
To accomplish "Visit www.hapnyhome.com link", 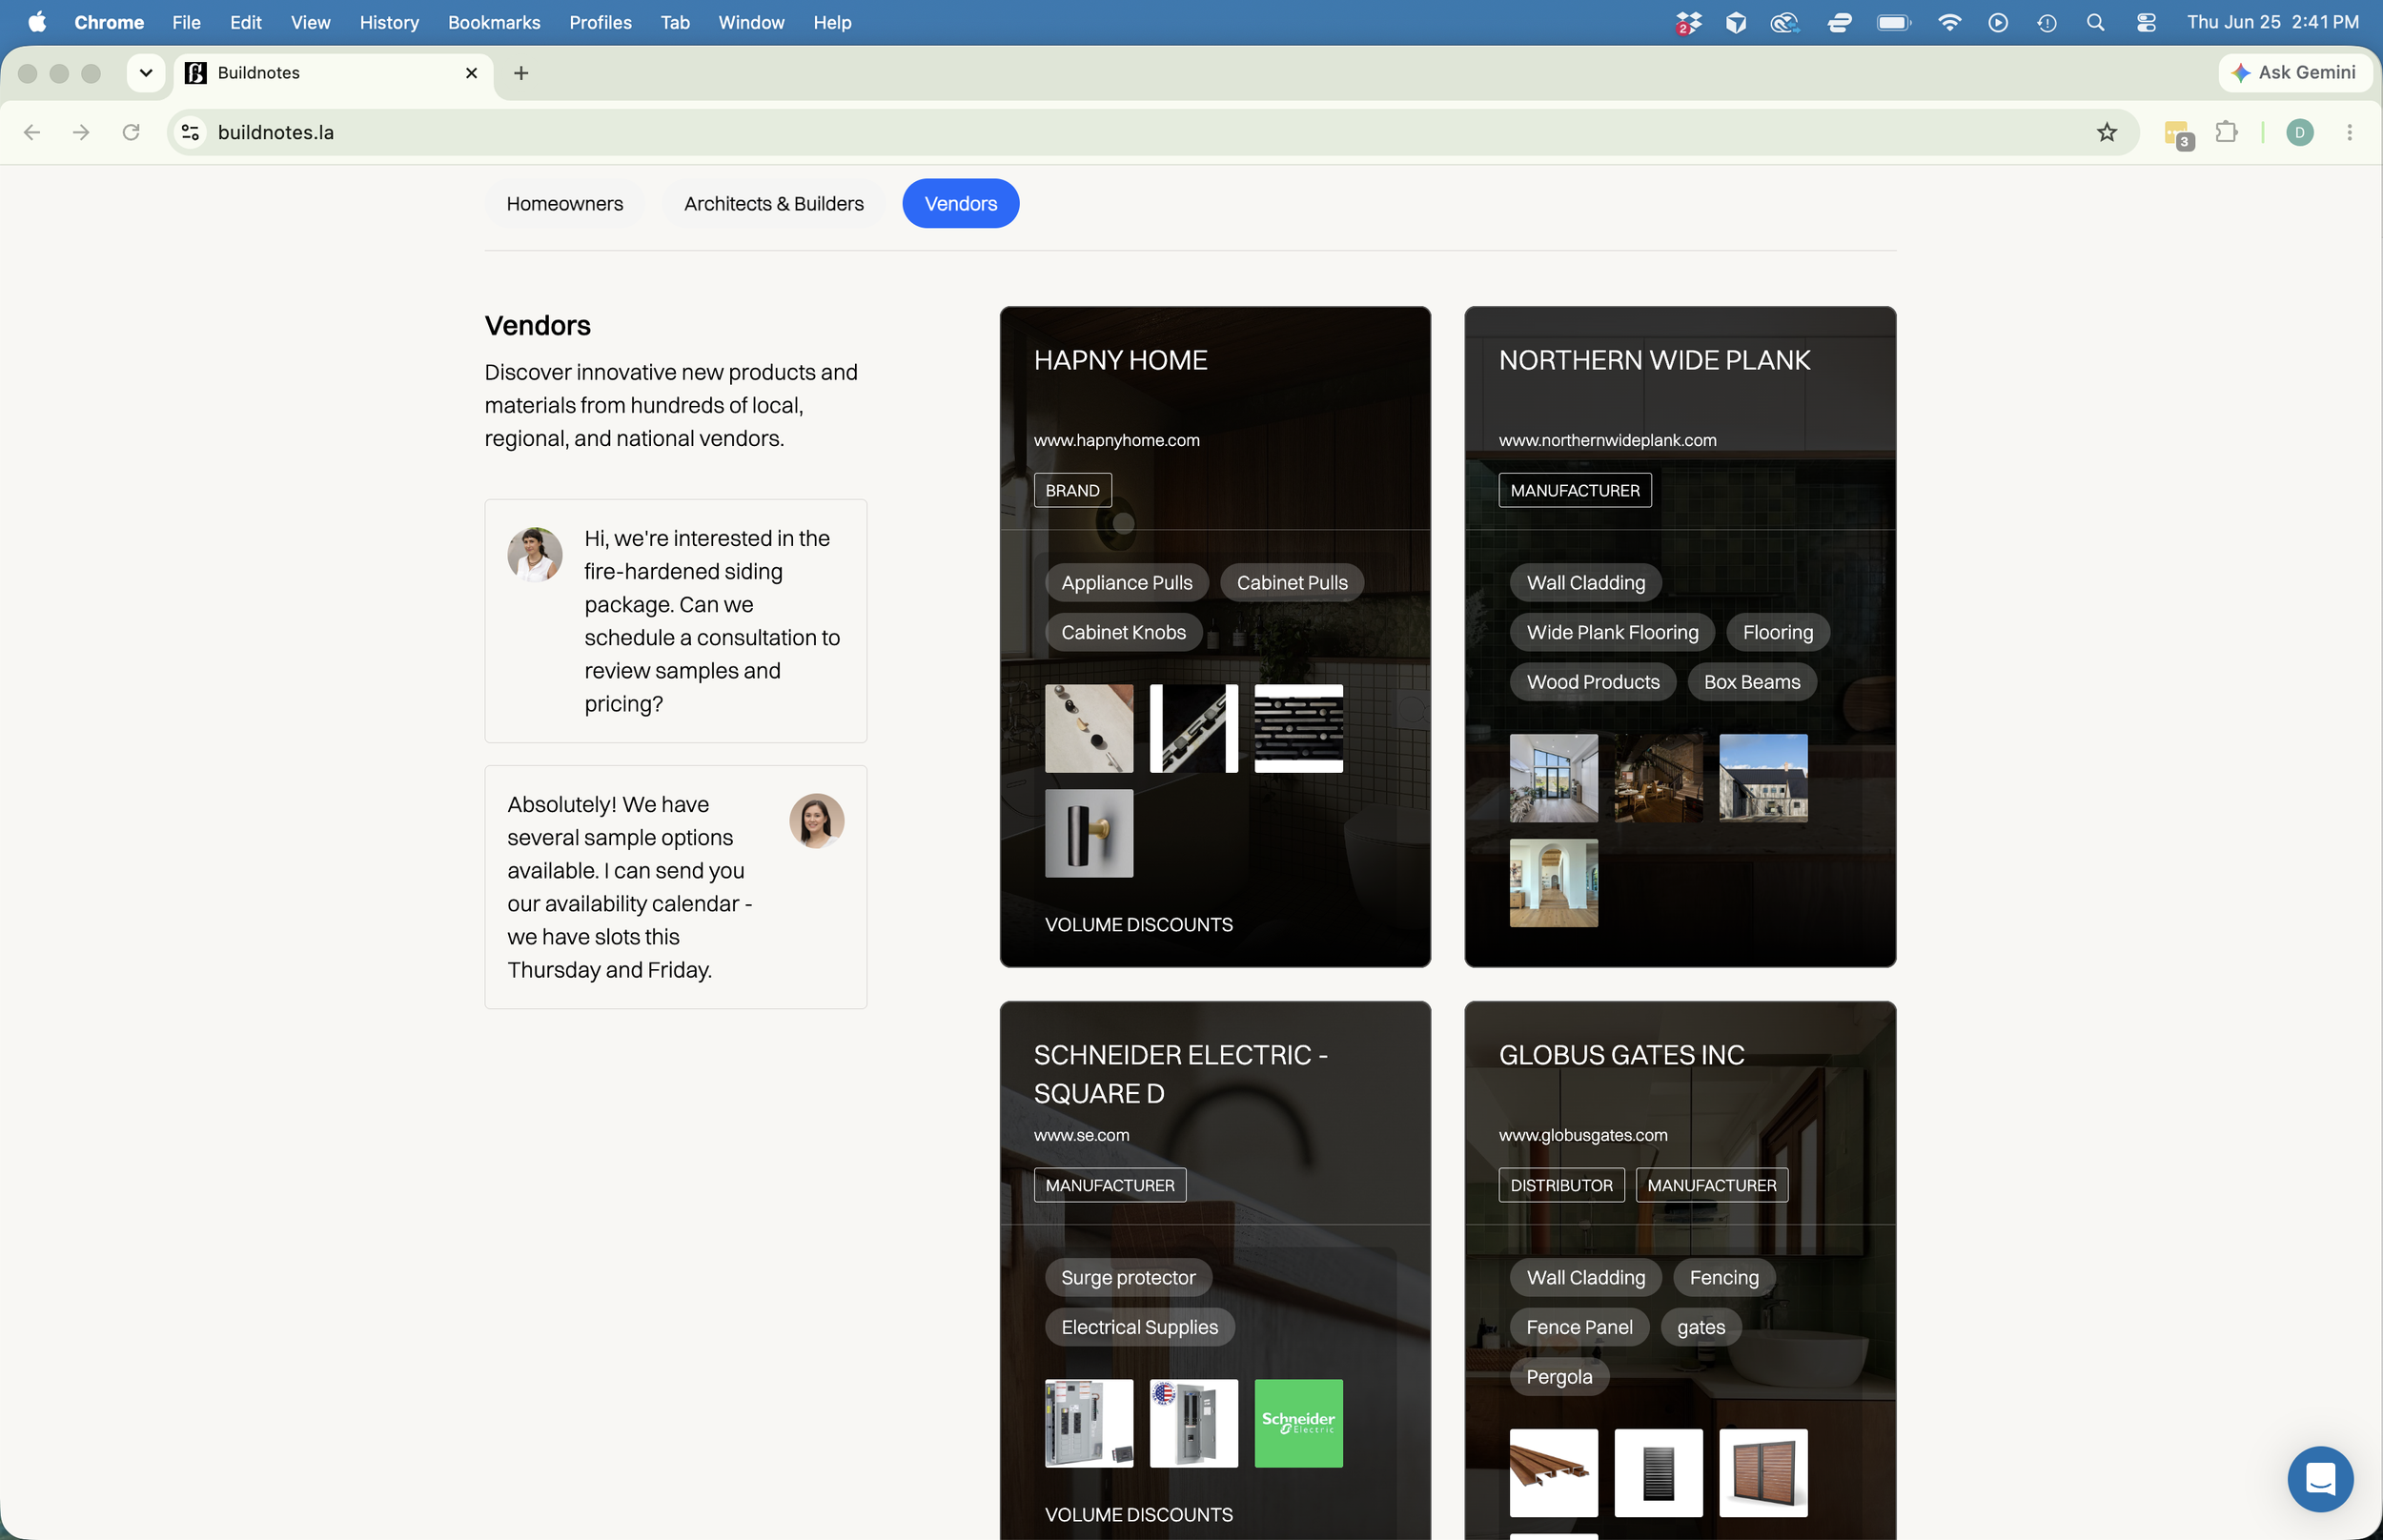I will coord(1116,440).
